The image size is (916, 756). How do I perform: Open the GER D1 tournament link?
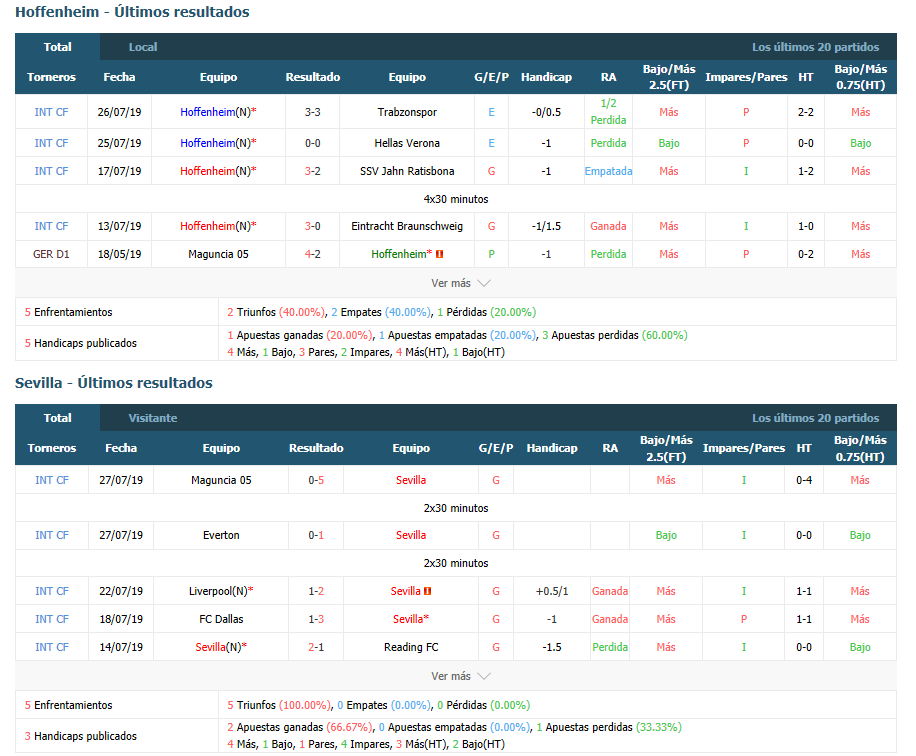(51, 254)
